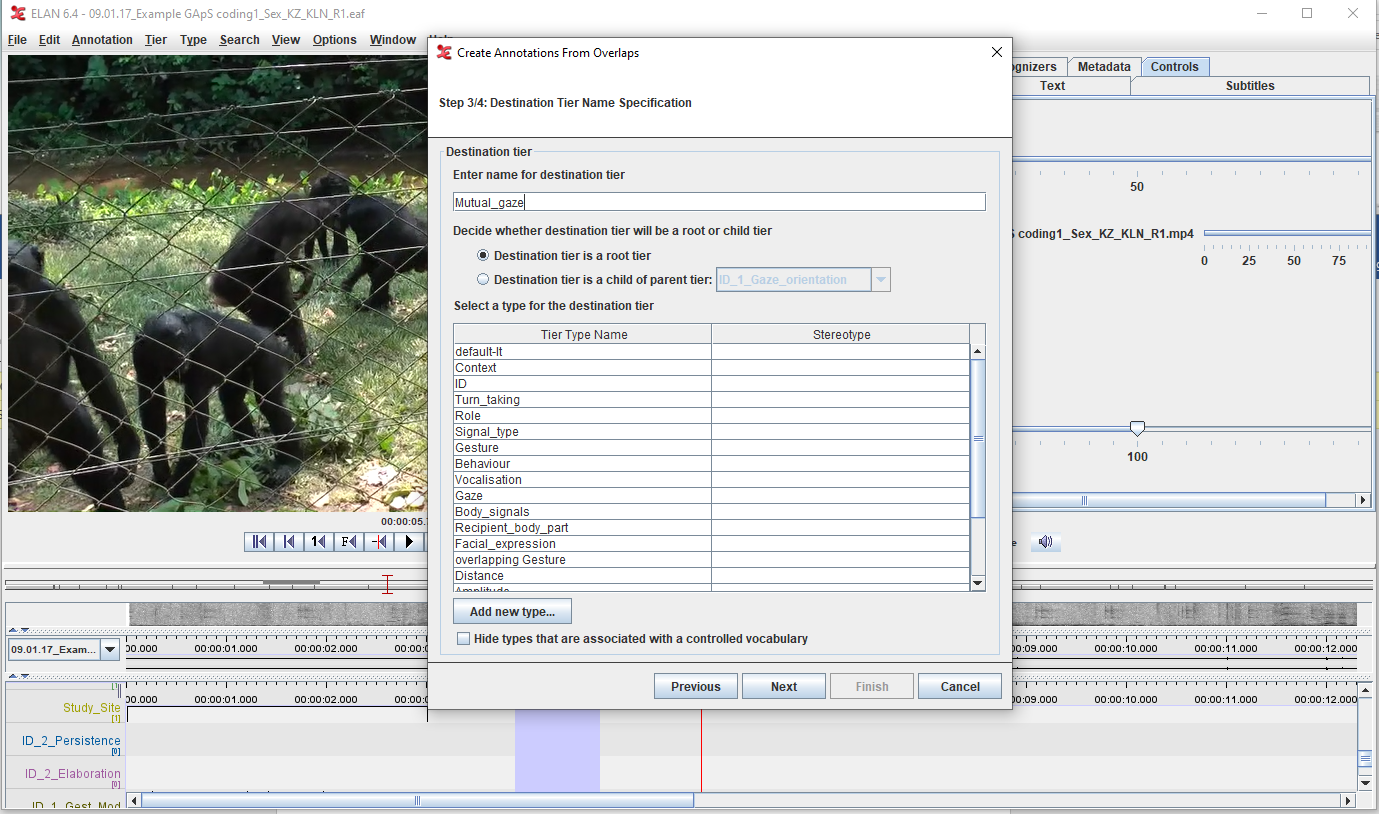Open the Search menu
This screenshot has height=814, width=1379.
click(240, 40)
